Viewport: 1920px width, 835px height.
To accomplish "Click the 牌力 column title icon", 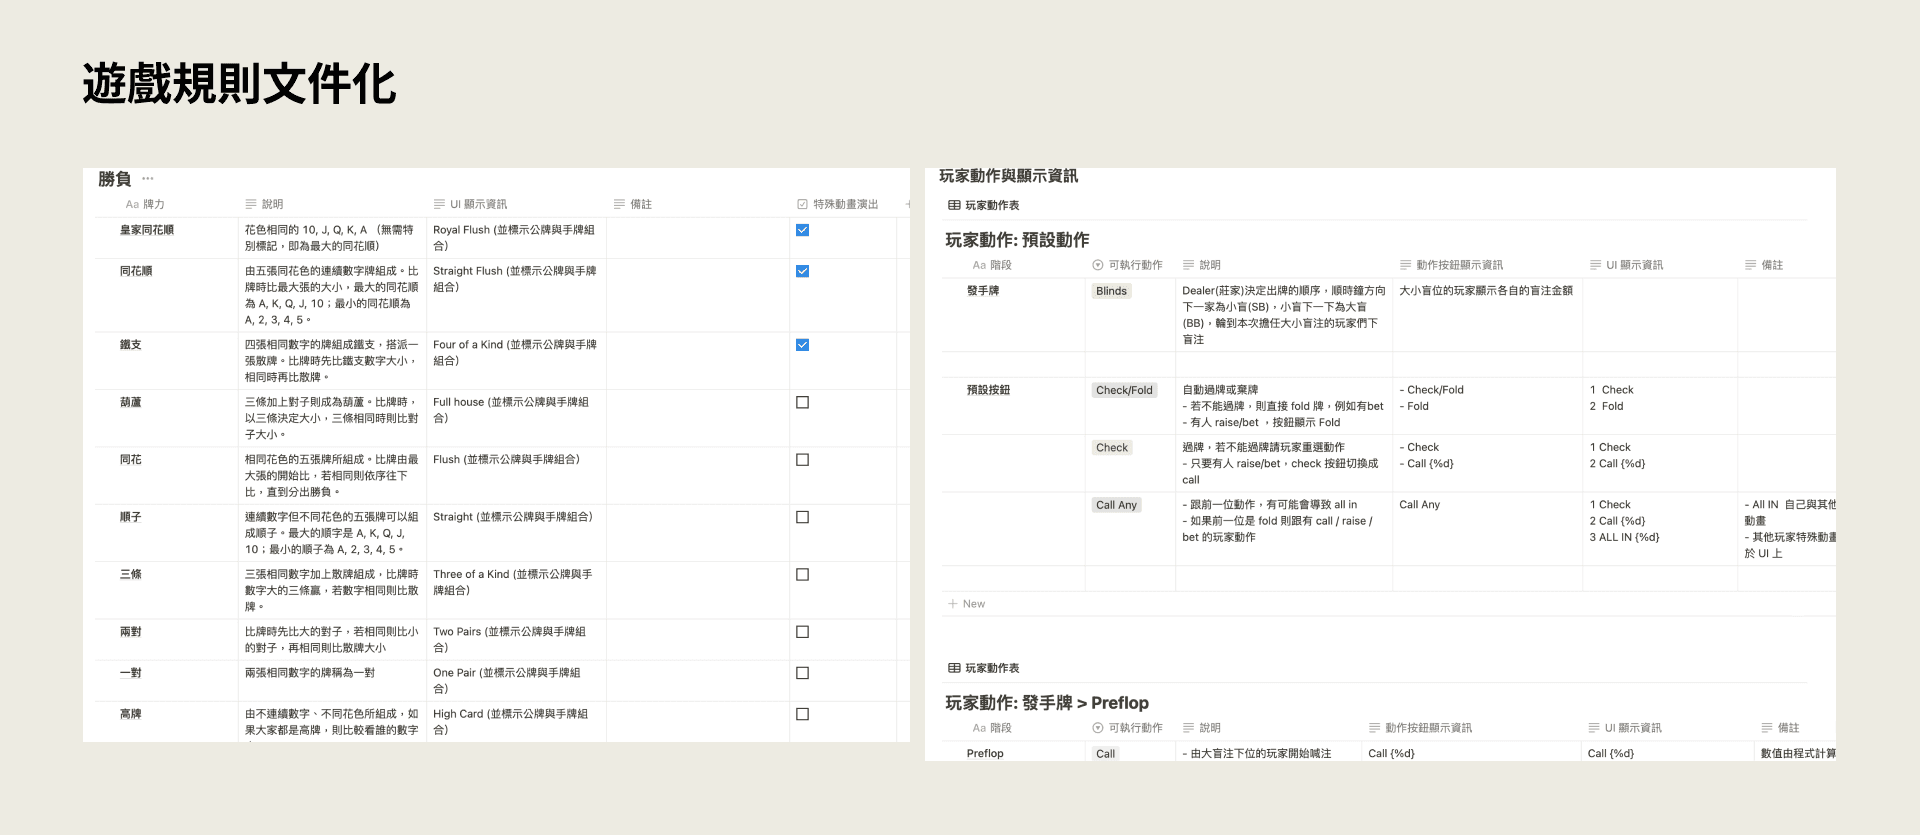I will coord(132,204).
